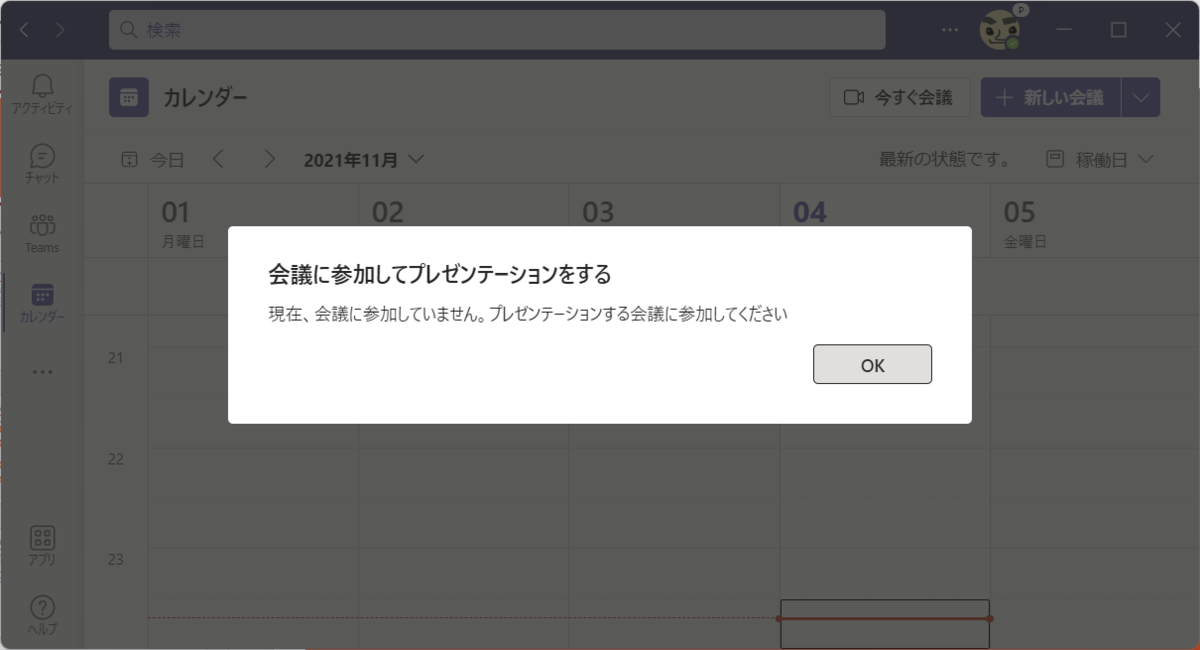Open your profile avatar menu
1200x650 pixels.
point(998,30)
